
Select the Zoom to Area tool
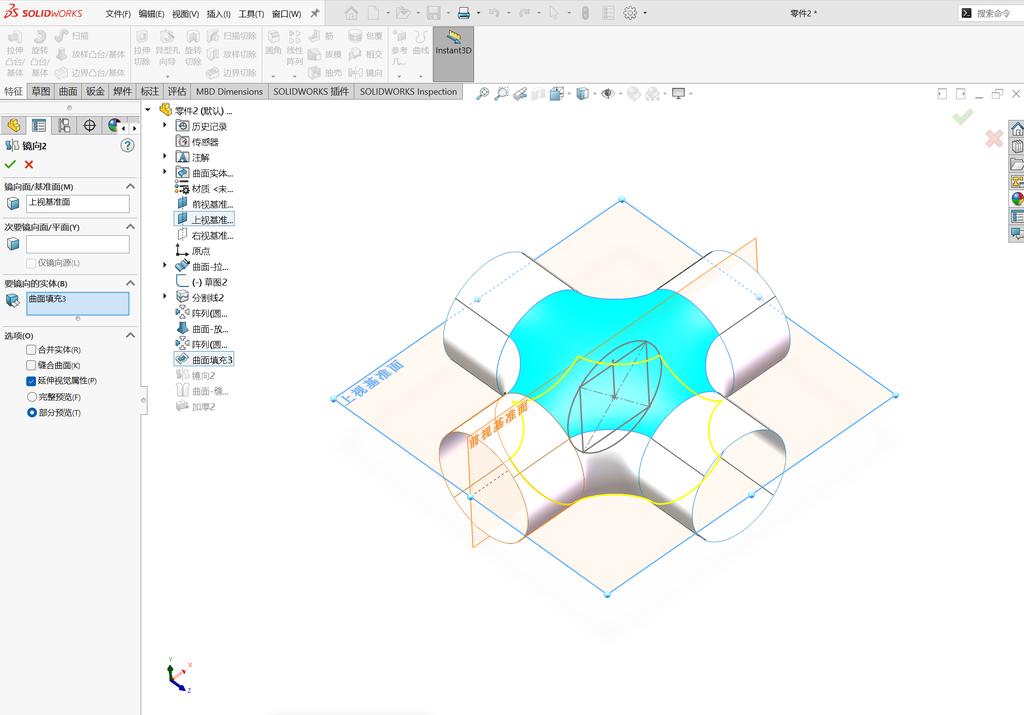tap(502, 94)
